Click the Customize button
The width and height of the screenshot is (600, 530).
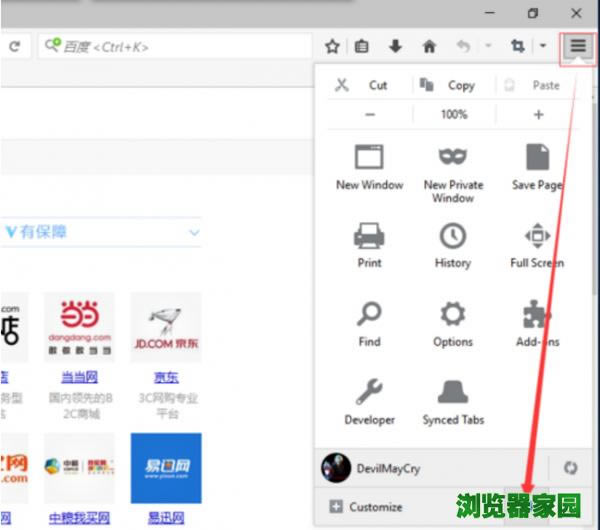point(366,507)
